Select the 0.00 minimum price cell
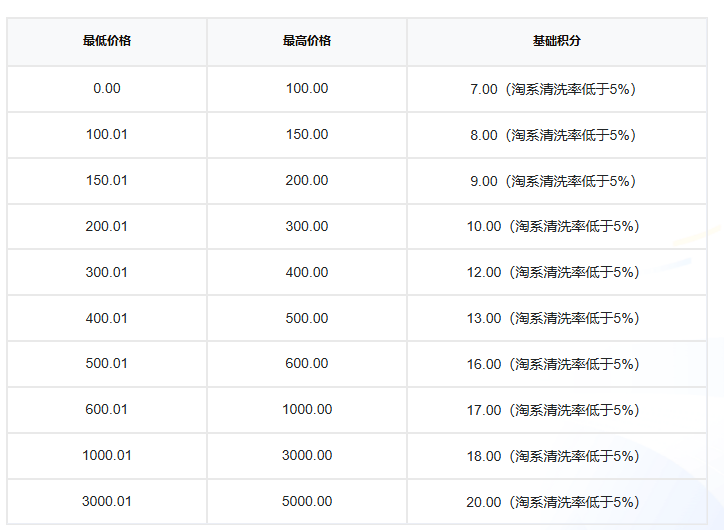This screenshot has height=530, width=724. point(107,89)
